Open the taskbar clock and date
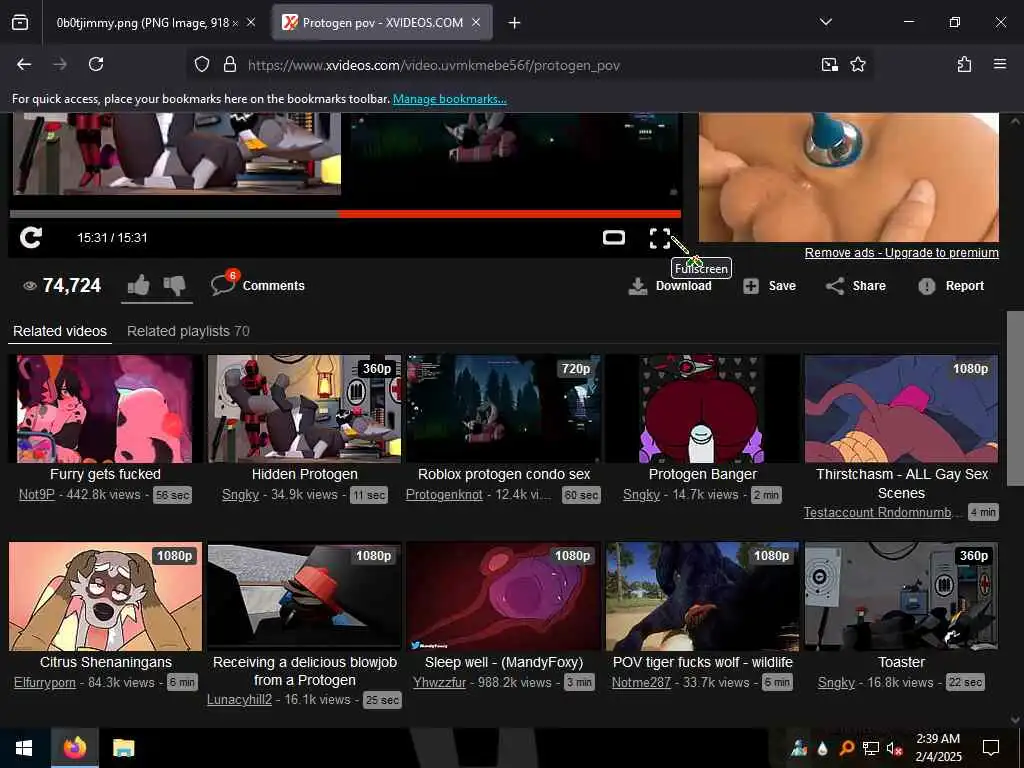The image size is (1024, 768). [938, 748]
